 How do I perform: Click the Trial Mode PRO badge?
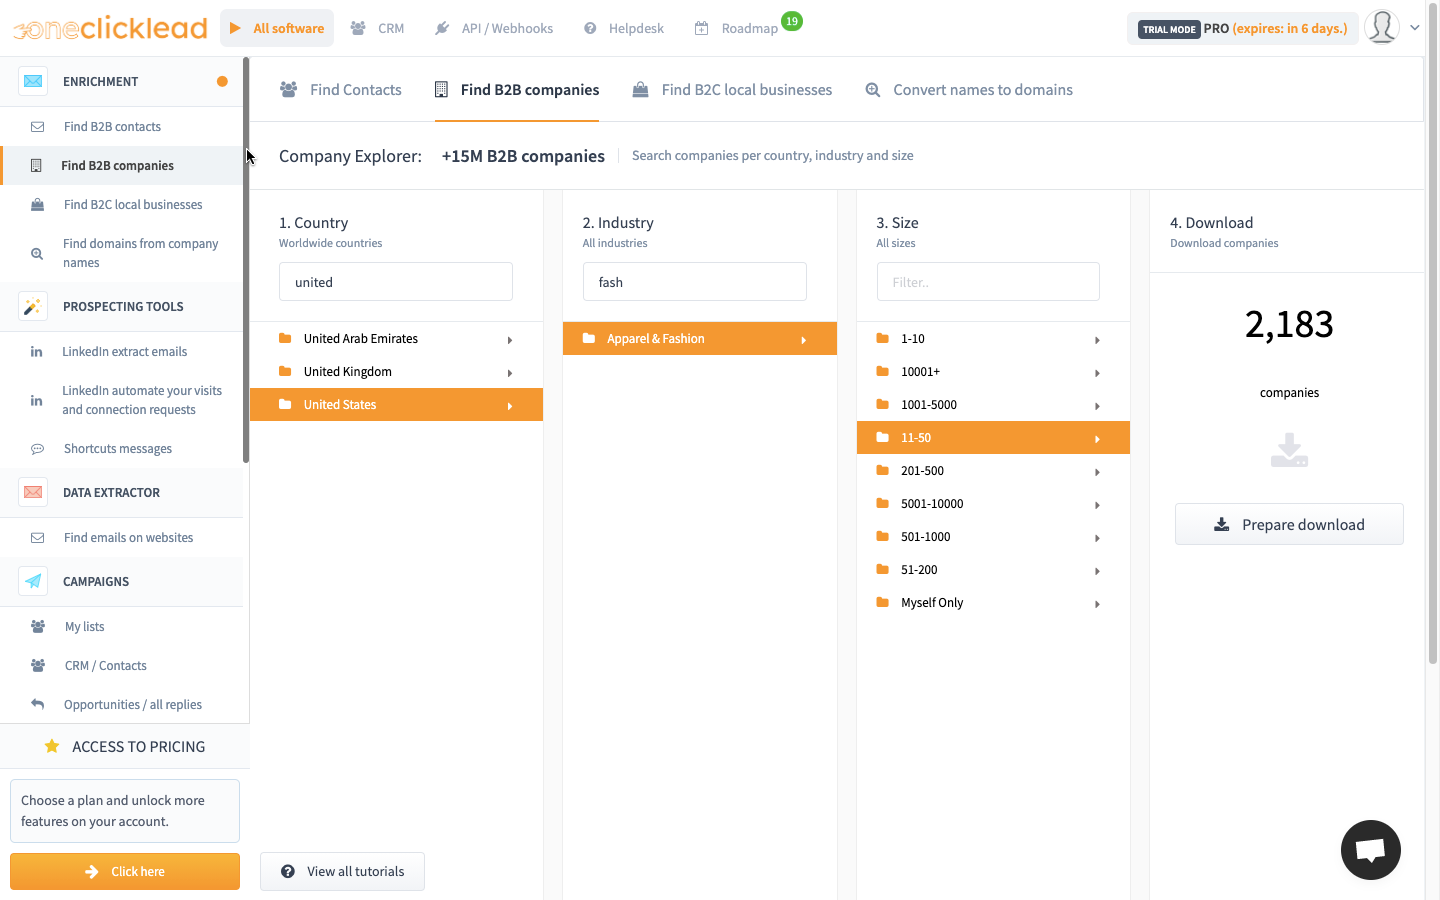click(x=1243, y=28)
